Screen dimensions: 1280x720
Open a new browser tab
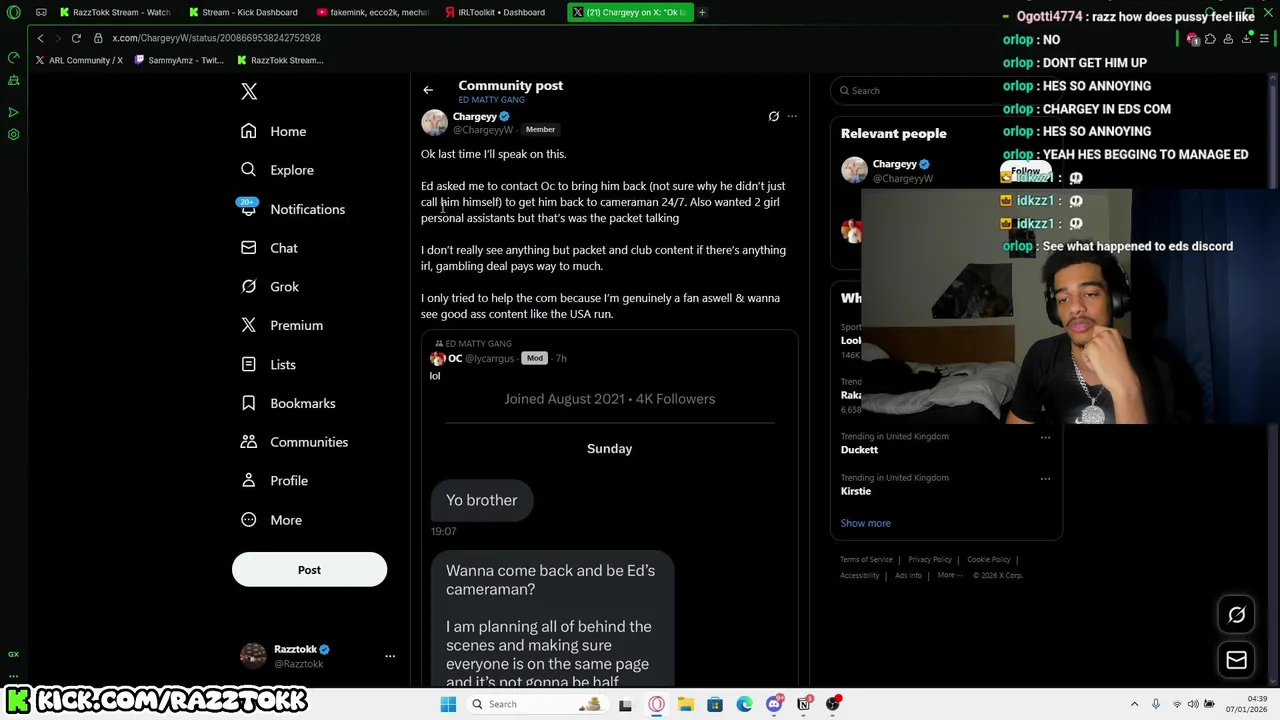pos(702,12)
